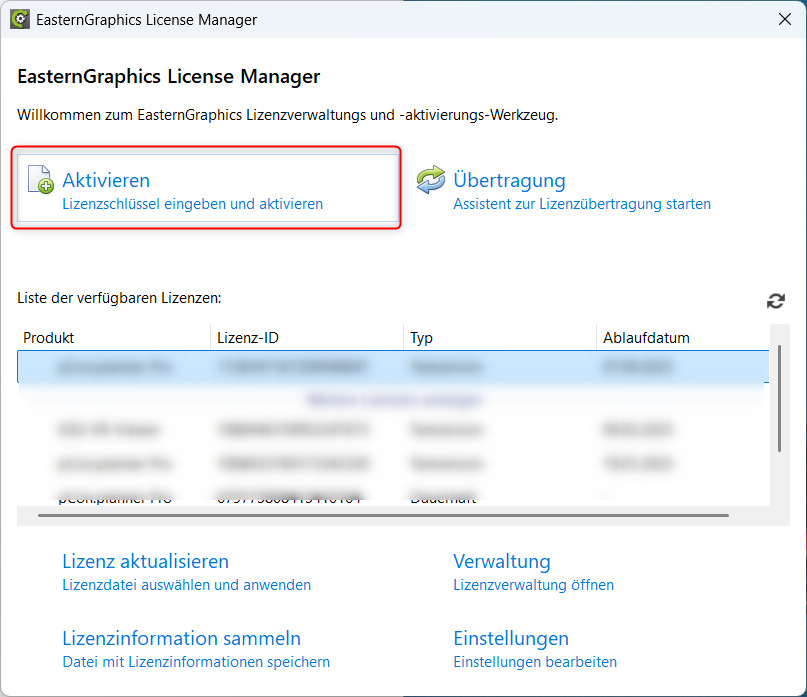Click the green arrows Übertragung icon
The image size is (807, 697).
pyautogui.click(x=431, y=180)
